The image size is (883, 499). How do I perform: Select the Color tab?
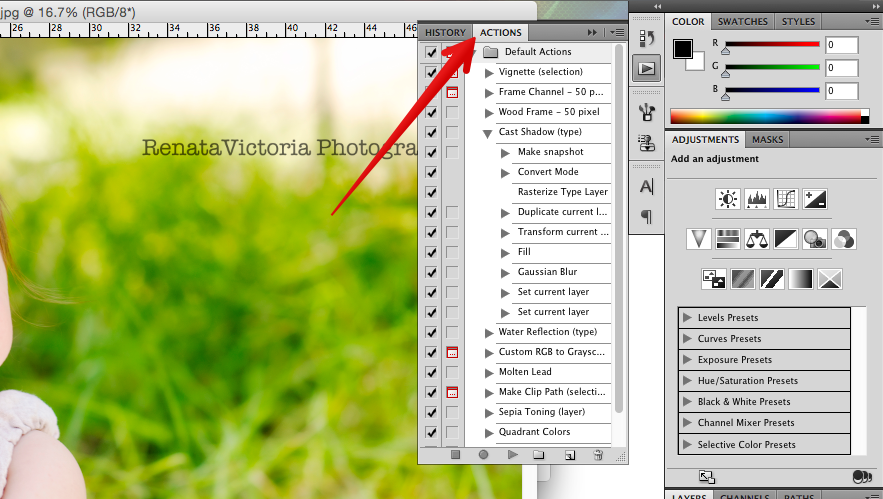coord(688,21)
